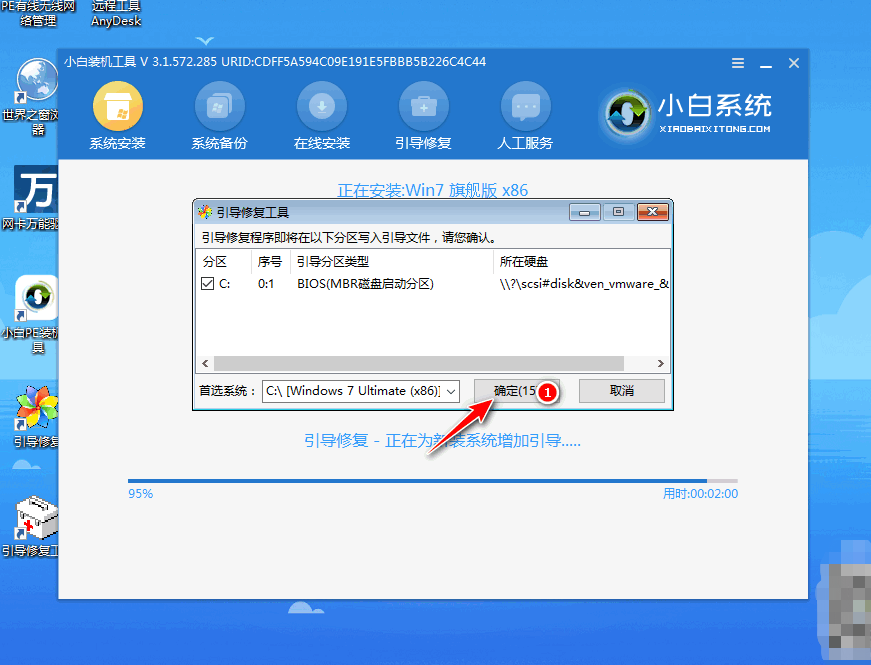The image size is (871, 665).
Task: Open the hamburger menu in title bar
Action: coord(738,63)
